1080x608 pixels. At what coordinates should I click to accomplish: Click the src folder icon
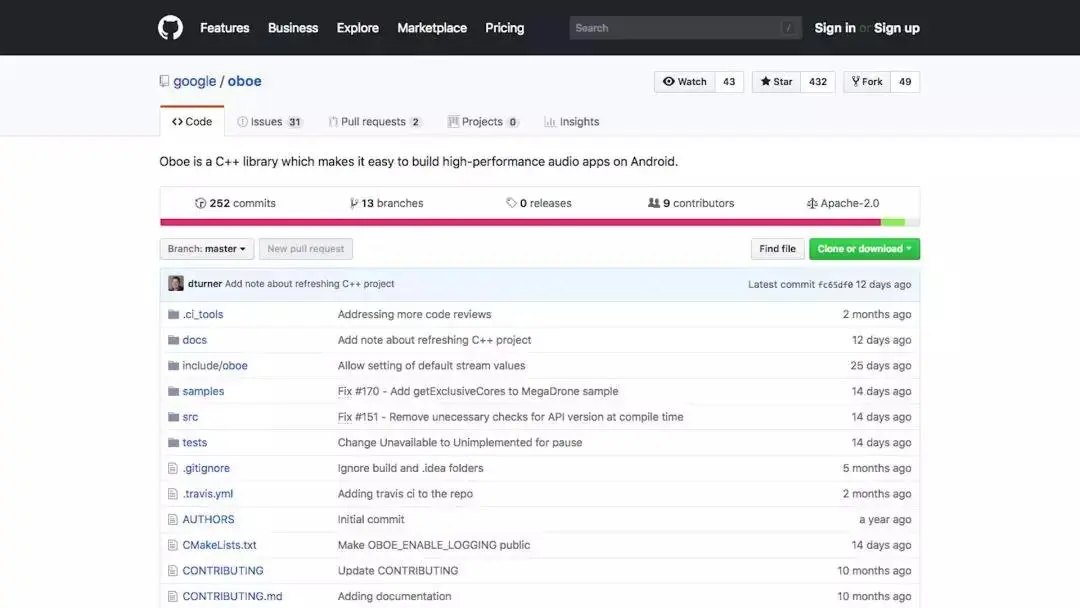(x=173, y=417)
